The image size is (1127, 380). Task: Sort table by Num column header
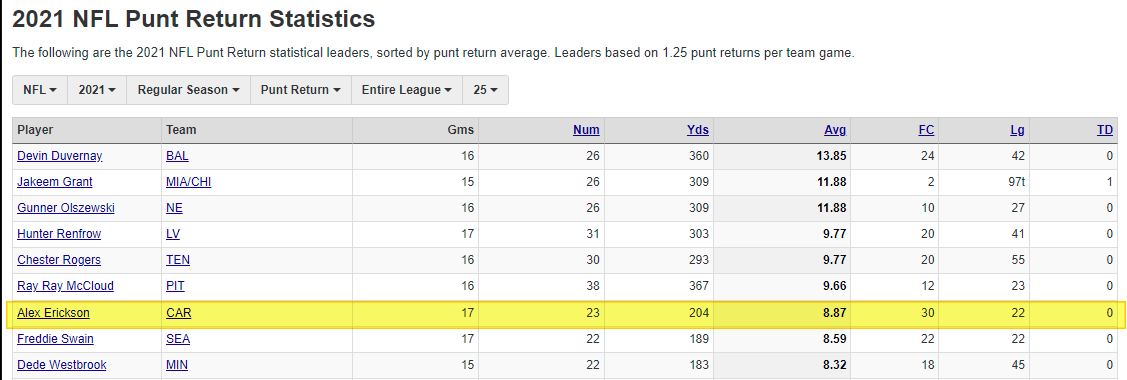(x=586, y=130)
